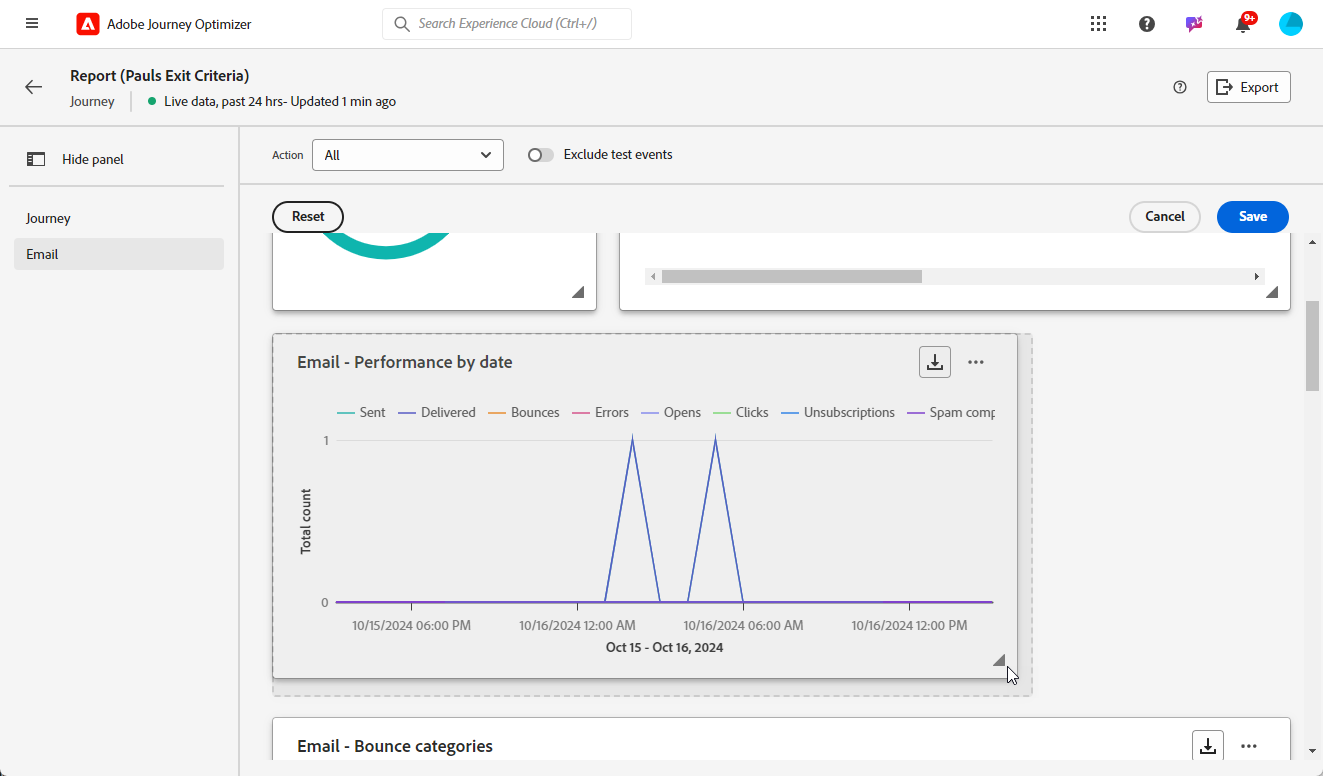Click the Save button
The image size is (1323, 776).
[1252, 216]
